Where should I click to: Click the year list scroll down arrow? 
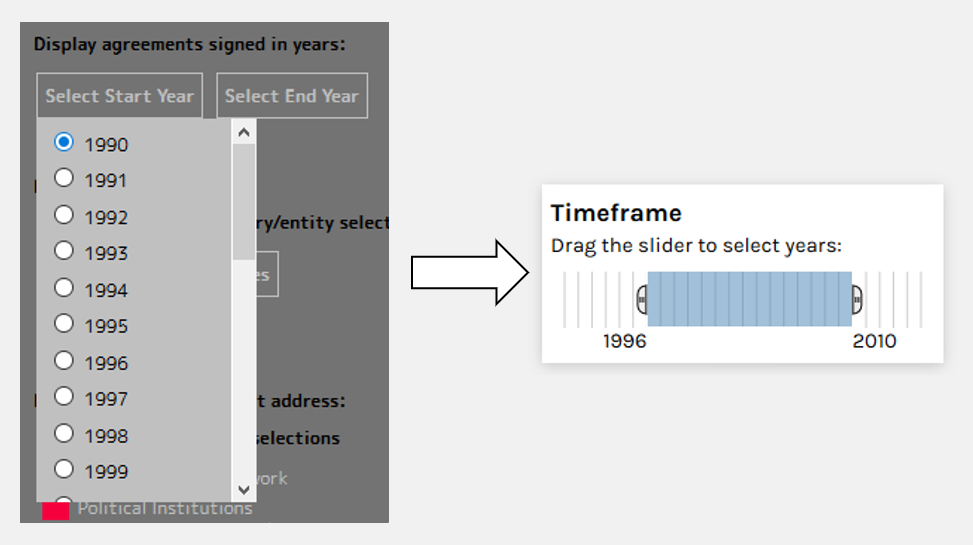244,490
